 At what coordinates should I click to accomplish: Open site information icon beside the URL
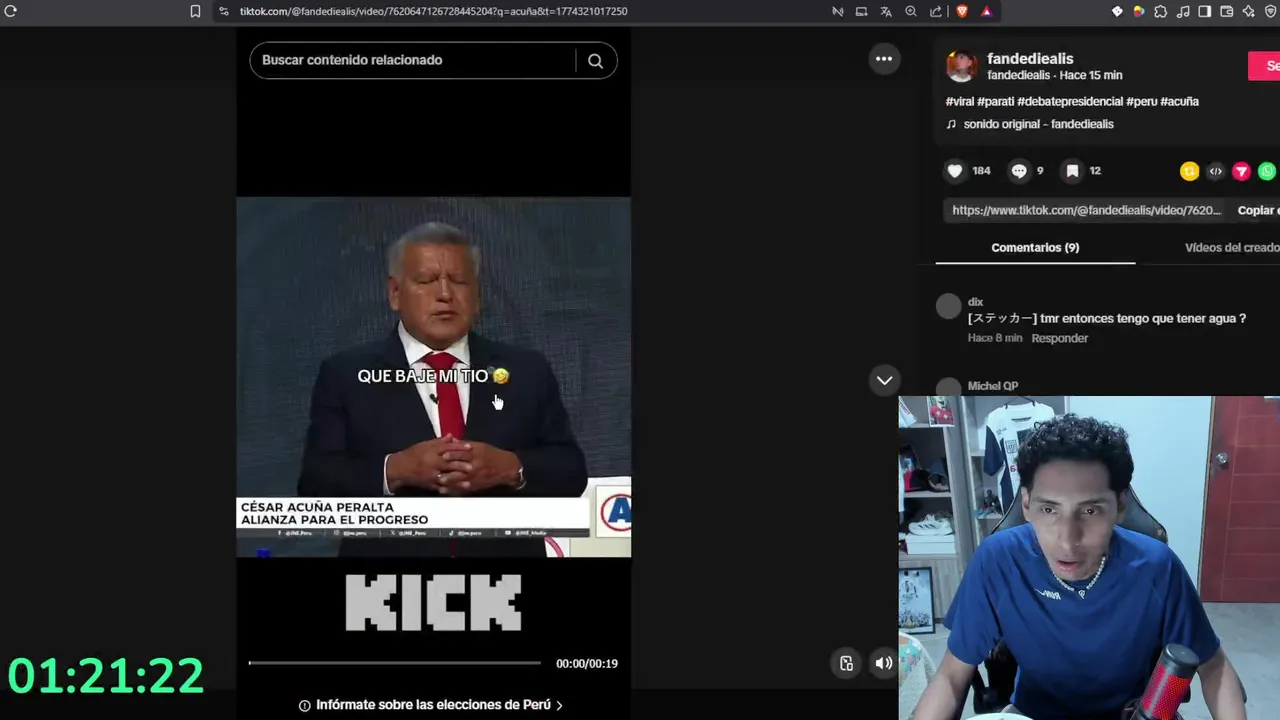[225, 11]
